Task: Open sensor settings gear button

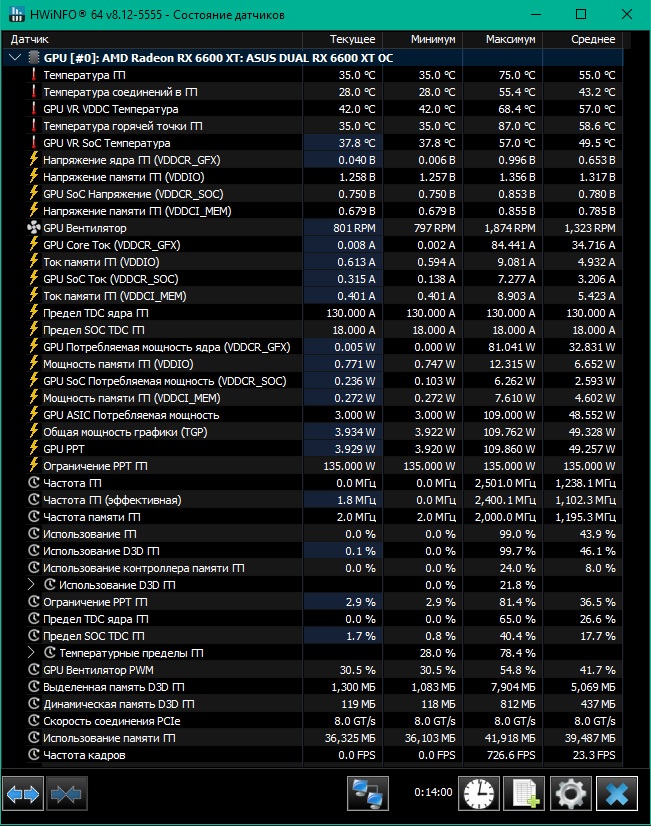Action: tap(570, 793)
